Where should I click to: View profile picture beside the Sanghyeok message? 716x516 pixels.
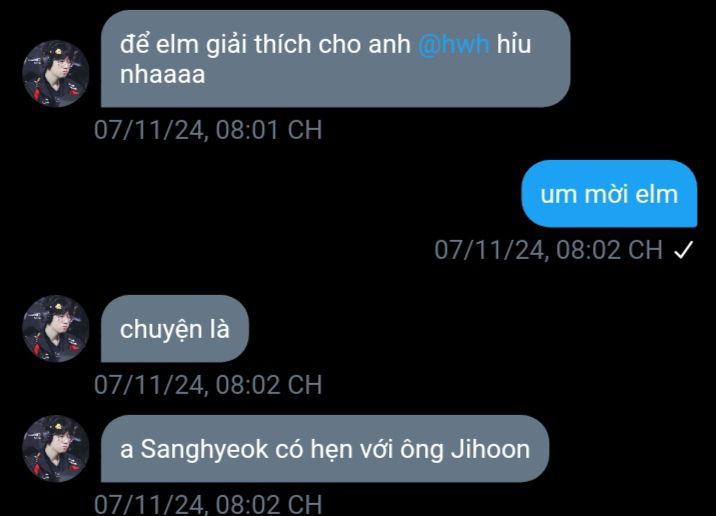[x=55, y=448]
